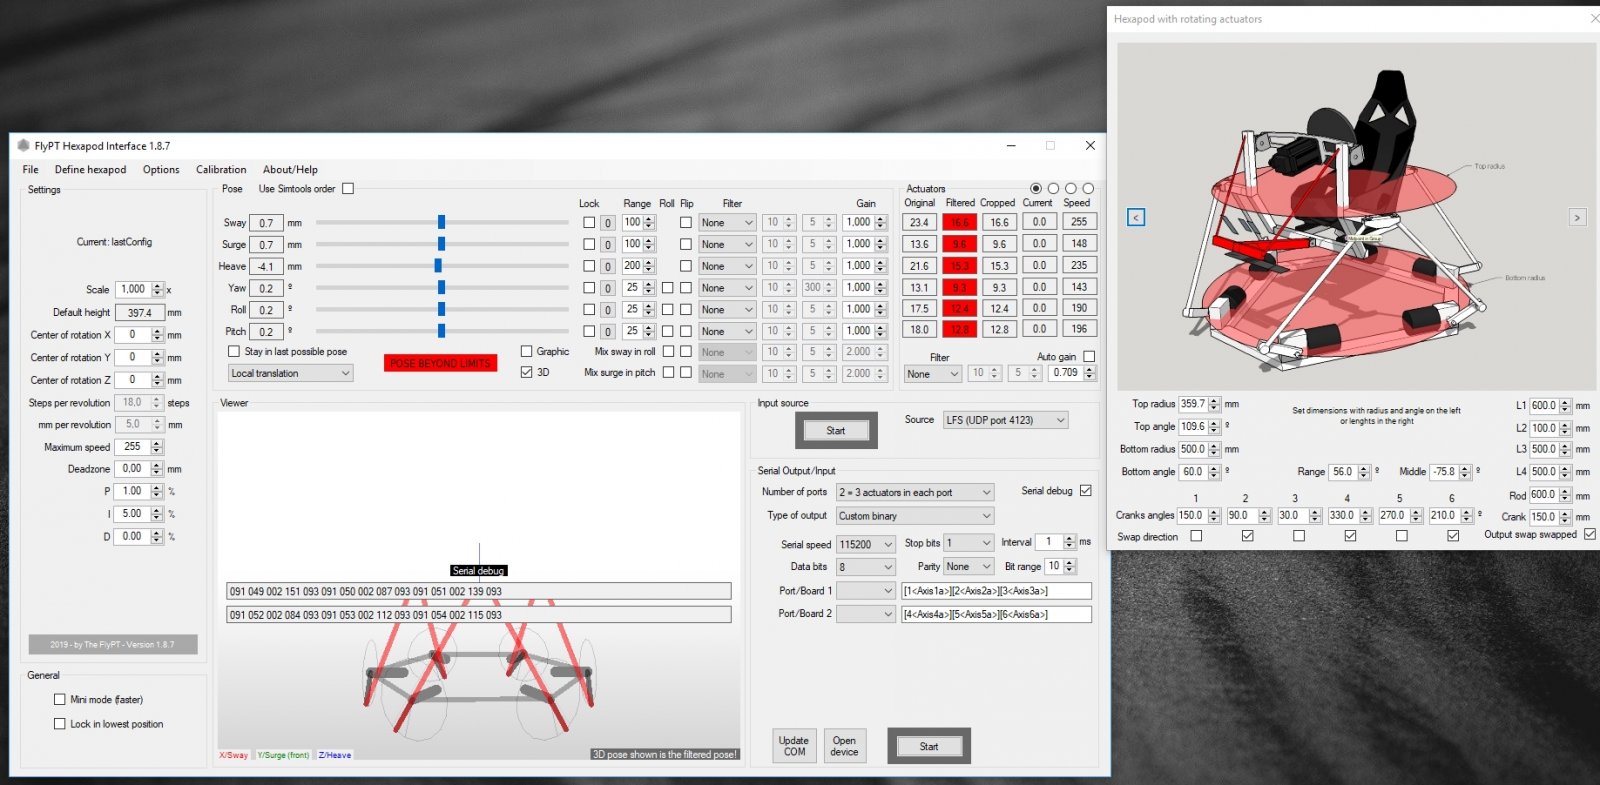Viewport: 1600px width, 785px height.
Task: Click Start under Input source
Action: coord(836,431)
